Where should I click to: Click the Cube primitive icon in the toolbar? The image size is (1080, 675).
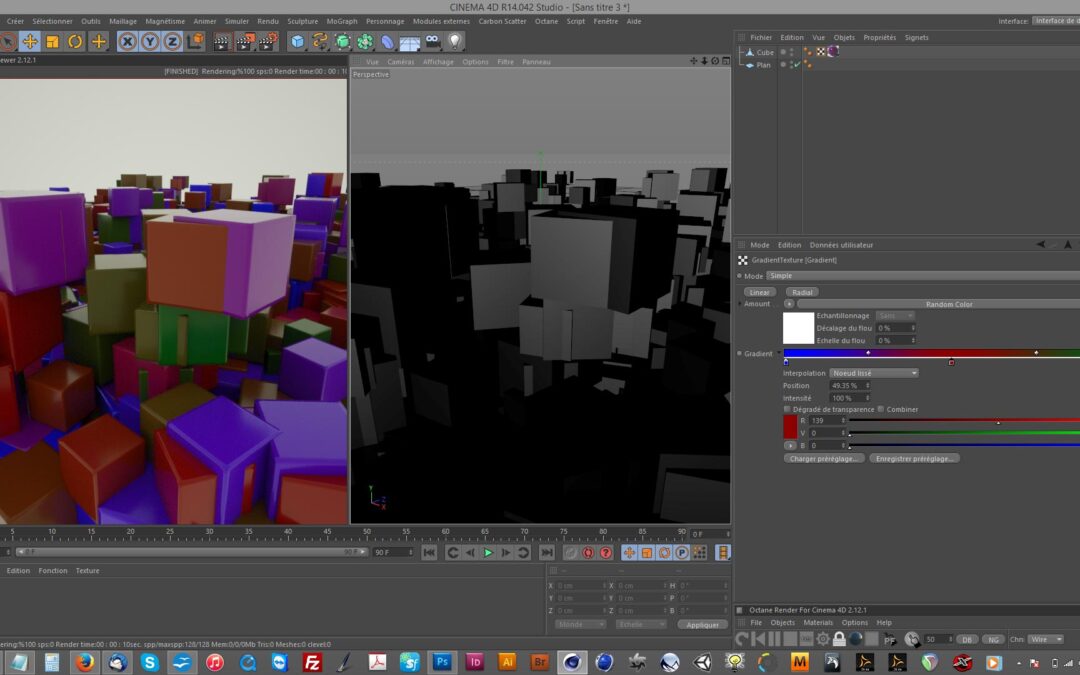[297, 41]
